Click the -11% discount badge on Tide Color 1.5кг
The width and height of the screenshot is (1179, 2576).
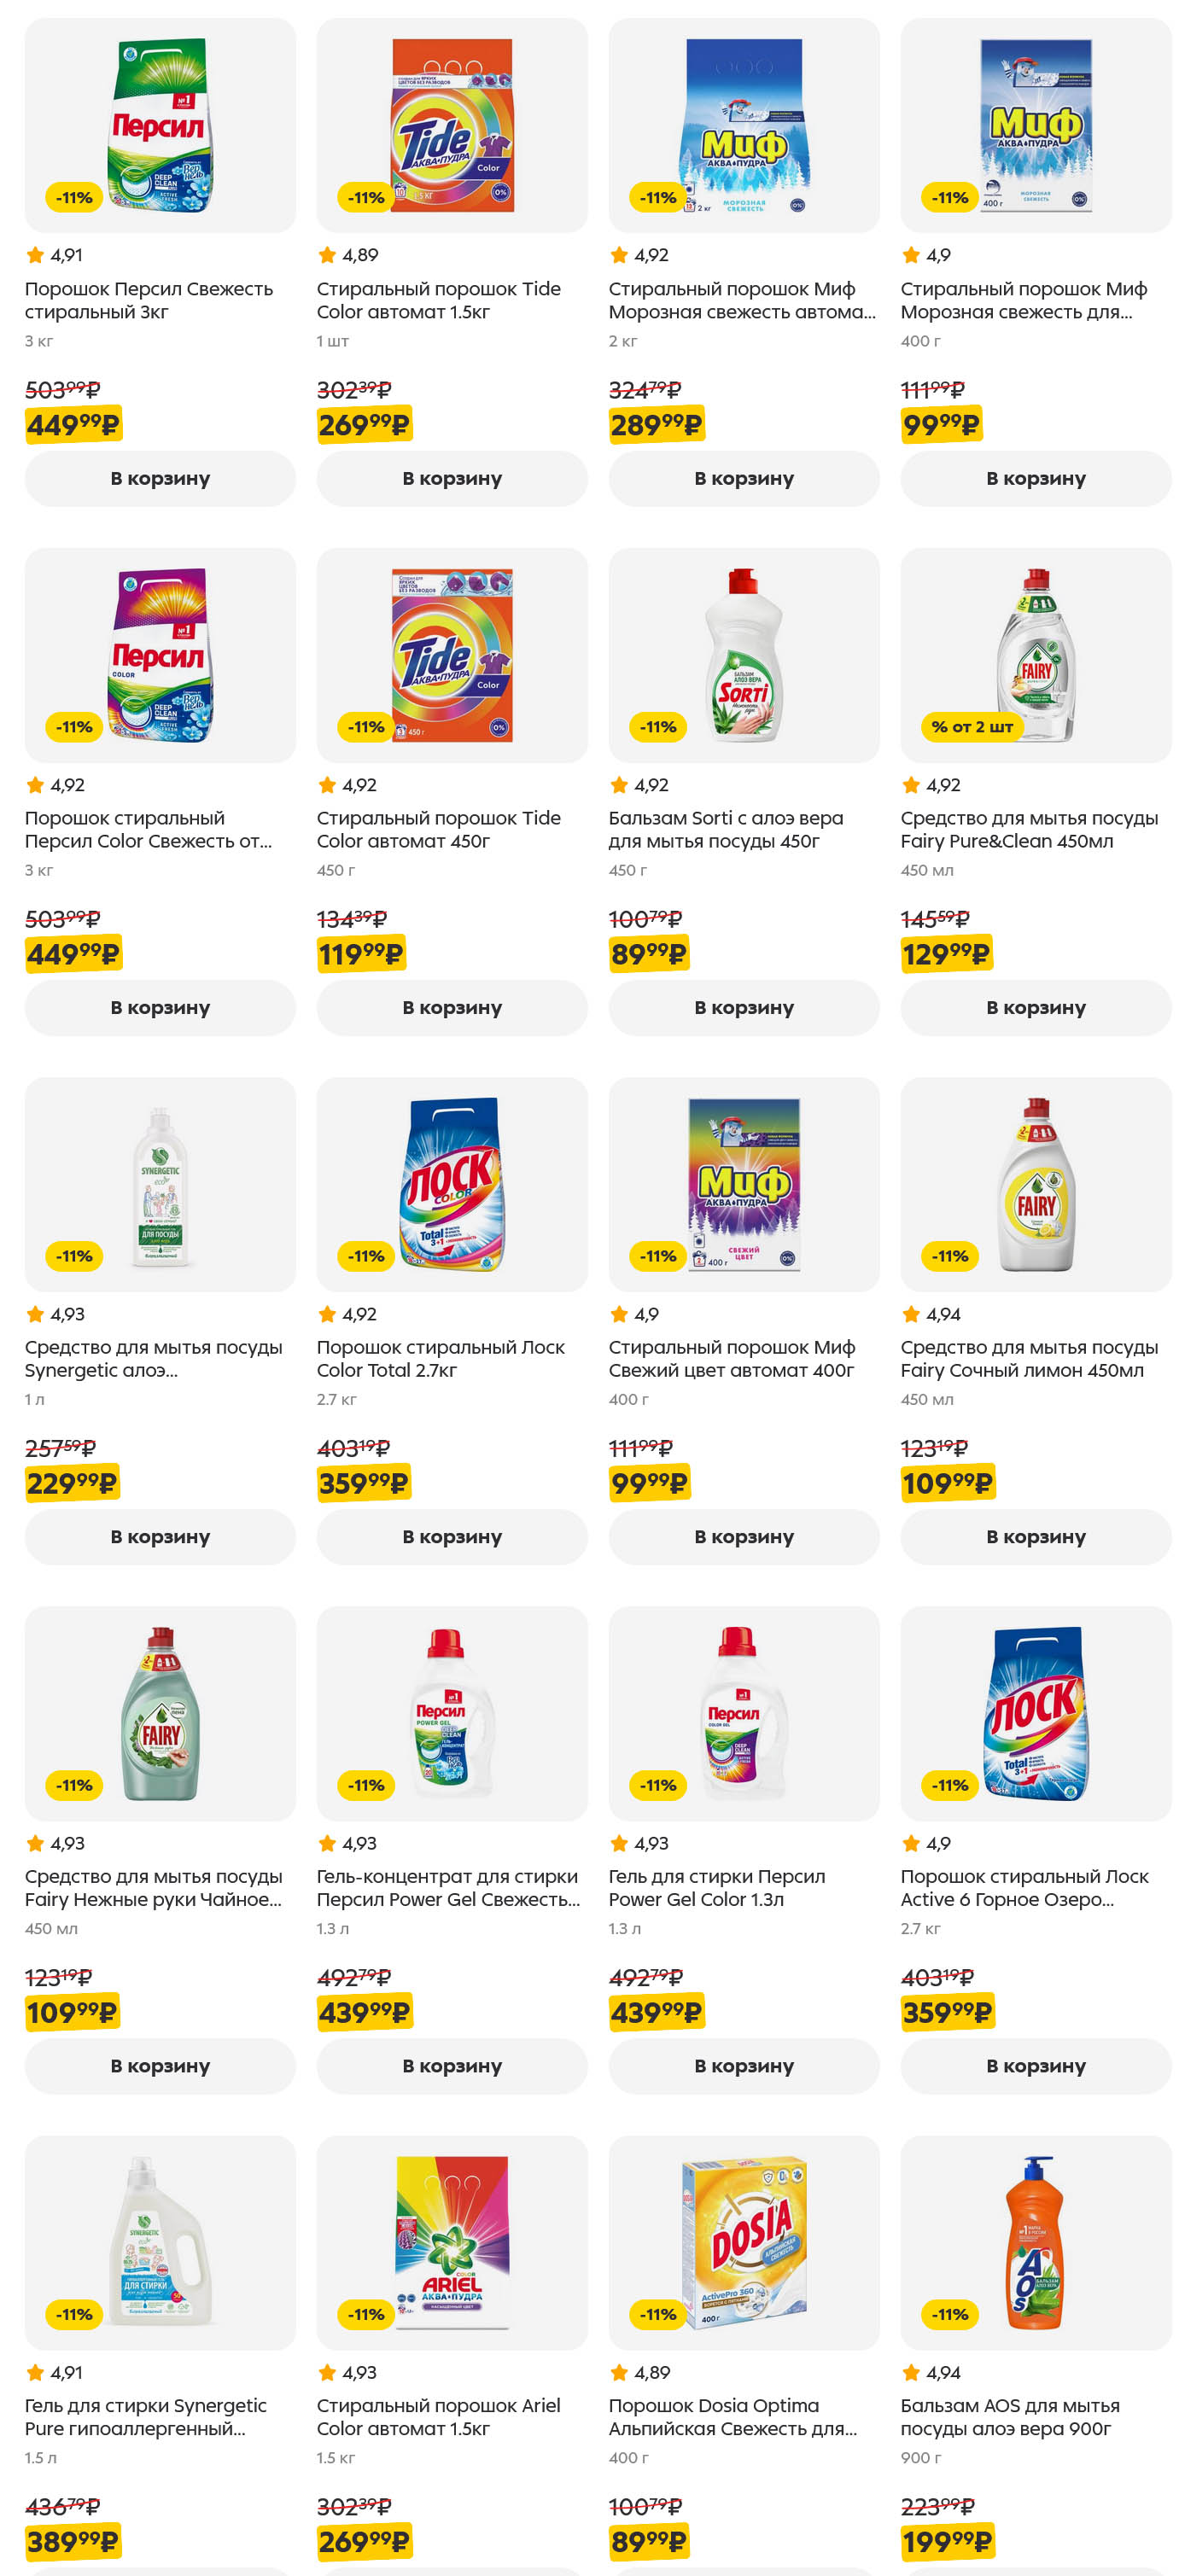pyautogui.click(x=365, y=197)
